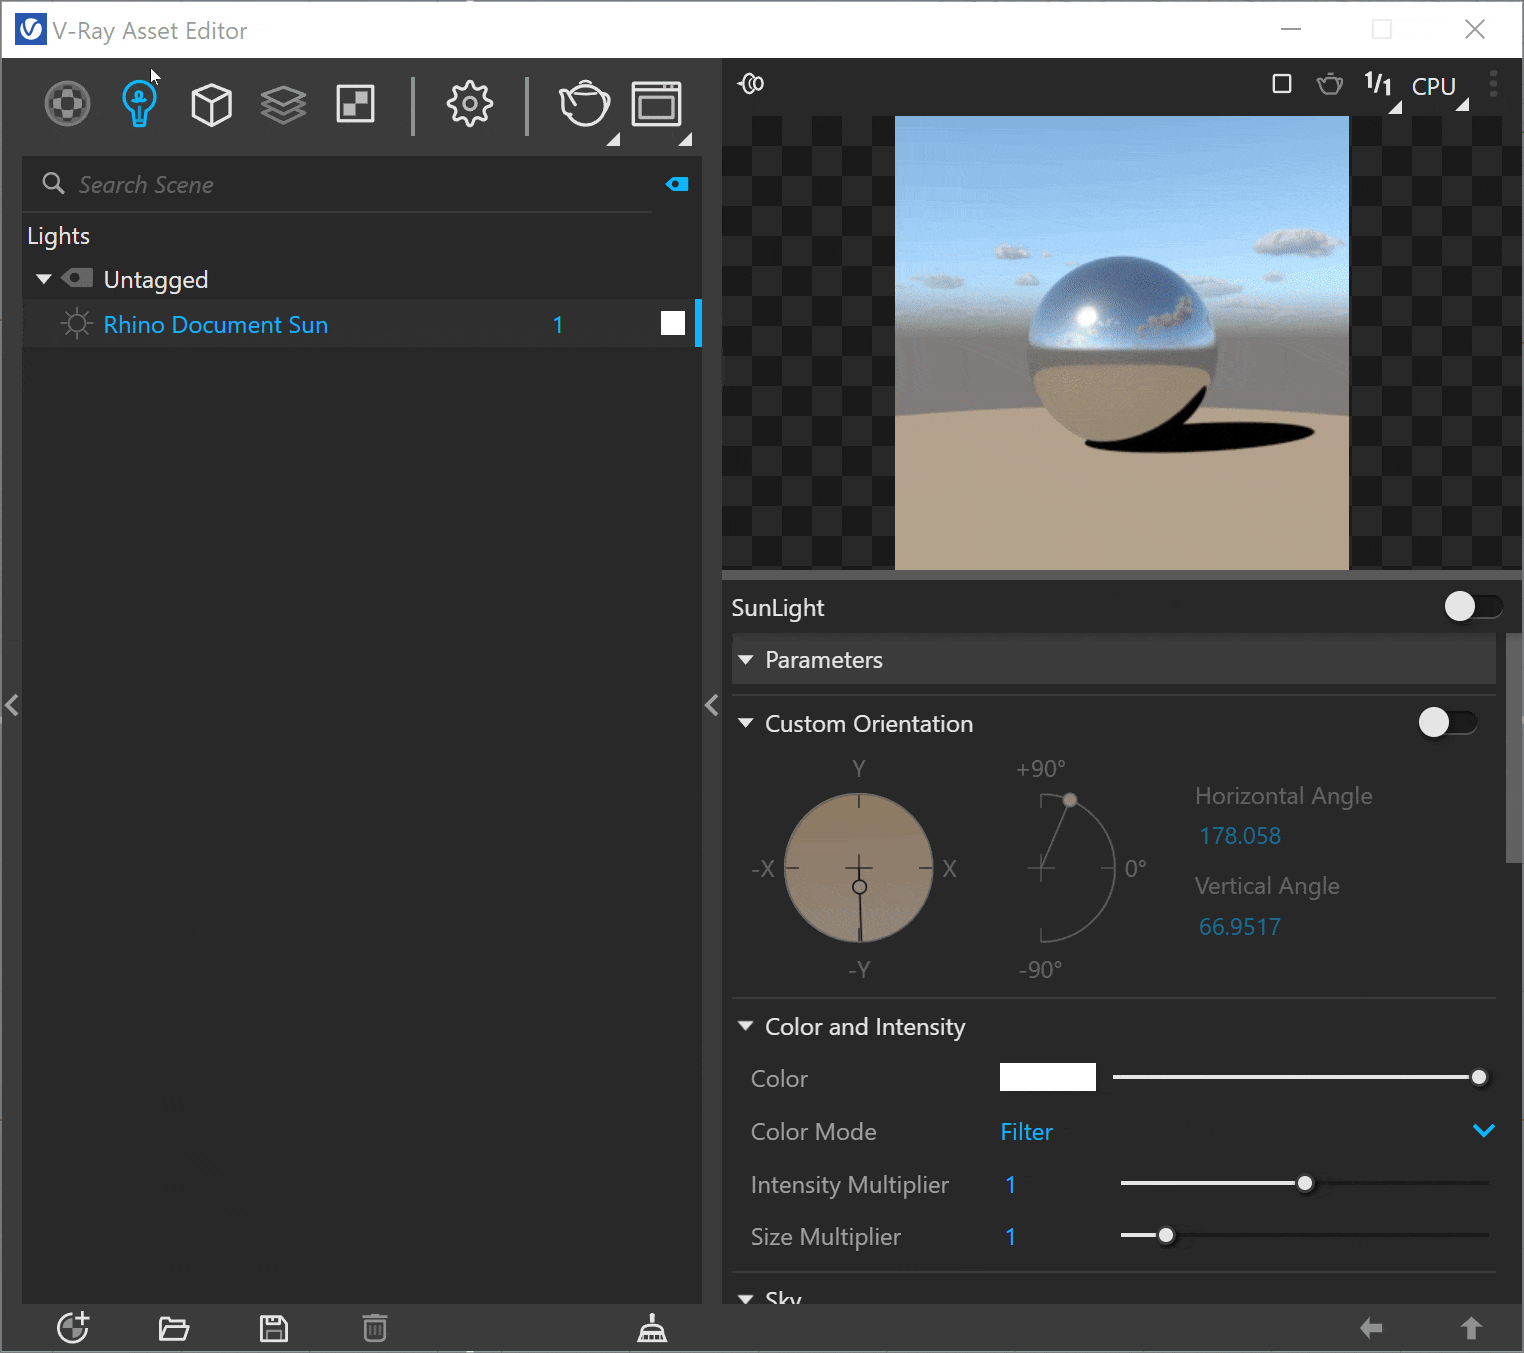Collapse the Color and Intensity section
Viewport: 1524px width, 1353px height.
[x=746, y=1026]
